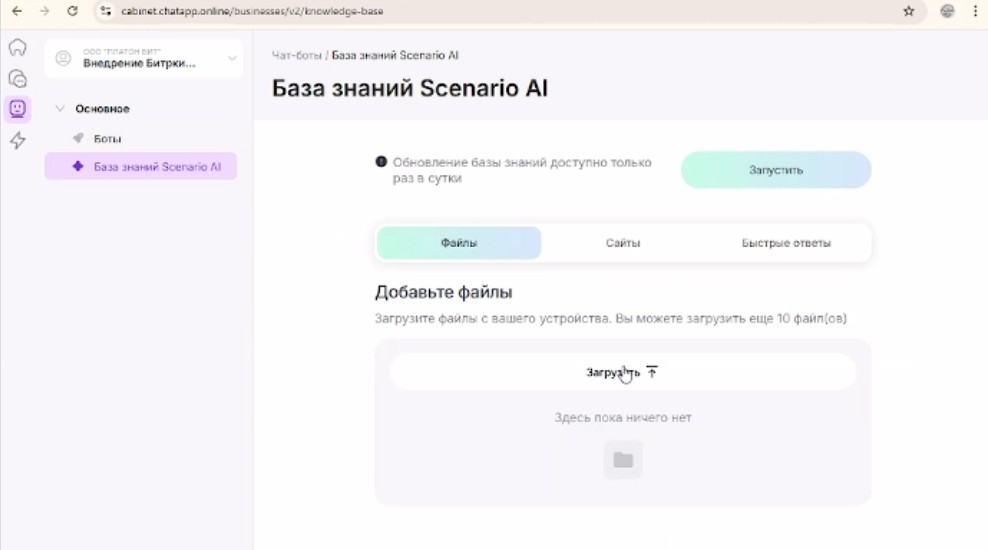Collapse the Основное section chevron

click(60, 108)
